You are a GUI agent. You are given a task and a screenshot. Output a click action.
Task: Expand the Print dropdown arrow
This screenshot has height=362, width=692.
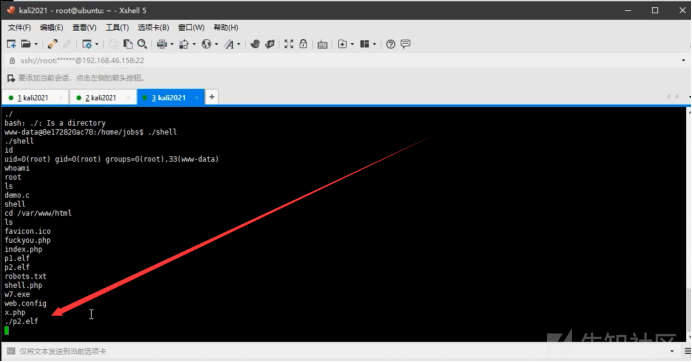click(x=172, y=44)
